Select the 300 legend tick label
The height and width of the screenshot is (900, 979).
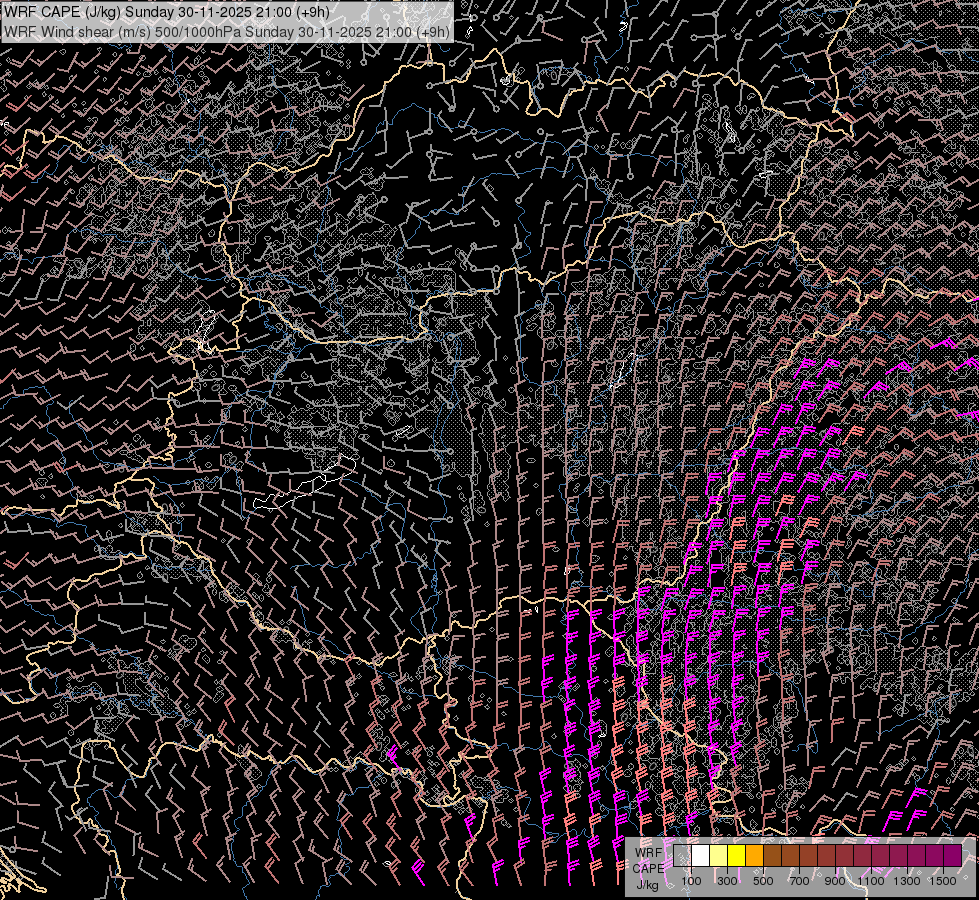pos(727,881)
